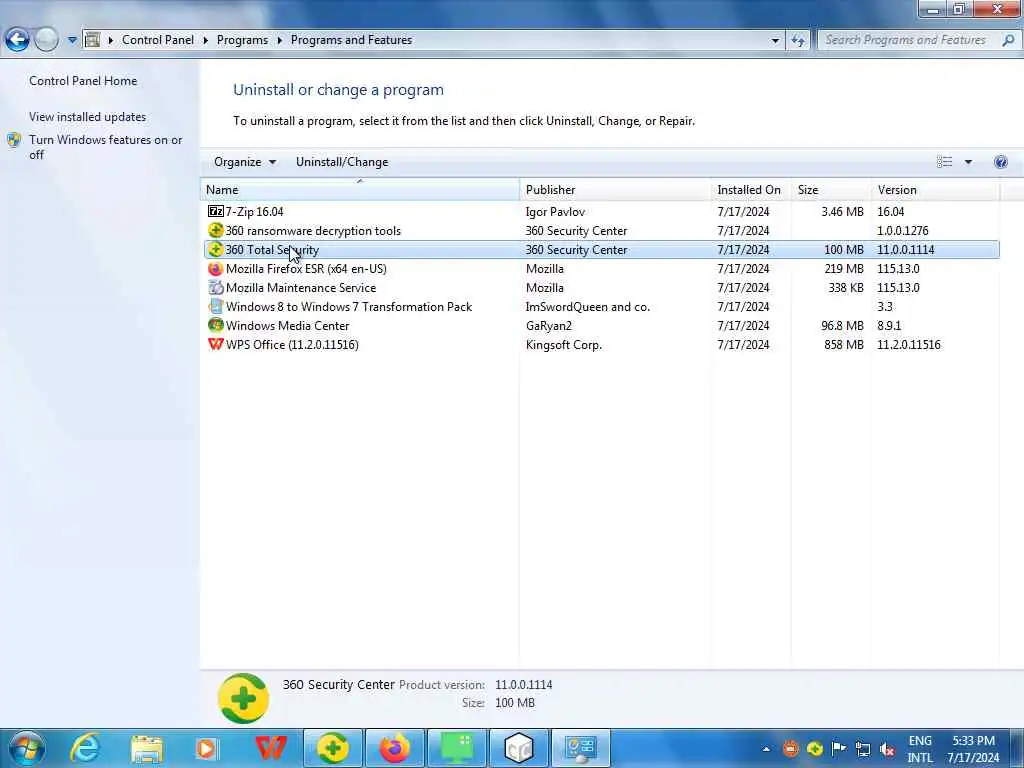
Task: Open Turn Windows features on or off
Action: pos(105,147)
